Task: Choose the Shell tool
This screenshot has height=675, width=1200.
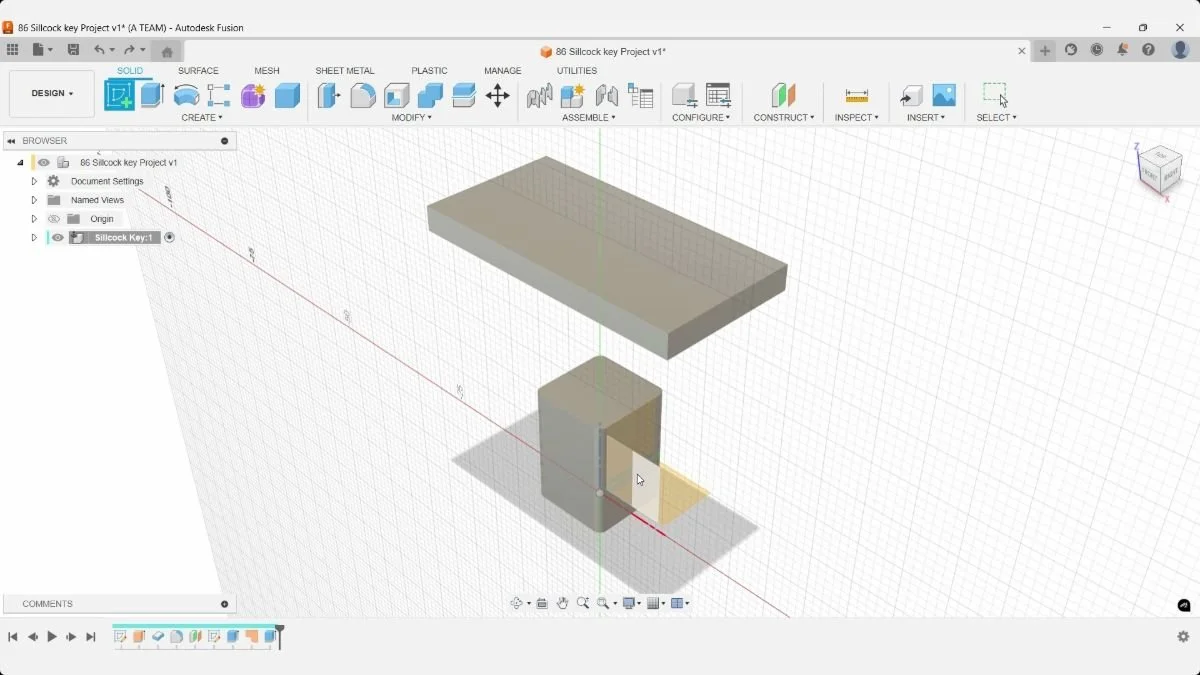Action: 397,95
